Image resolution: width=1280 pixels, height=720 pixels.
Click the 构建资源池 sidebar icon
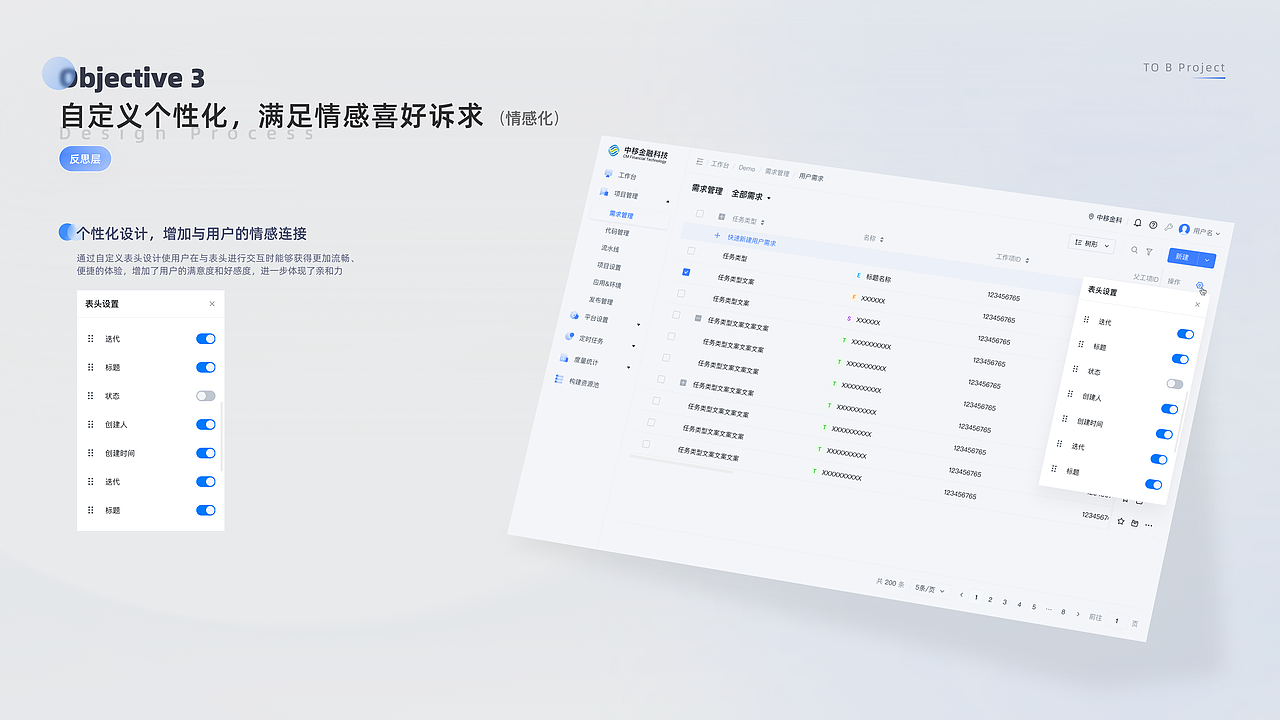(x=559, y=379)
